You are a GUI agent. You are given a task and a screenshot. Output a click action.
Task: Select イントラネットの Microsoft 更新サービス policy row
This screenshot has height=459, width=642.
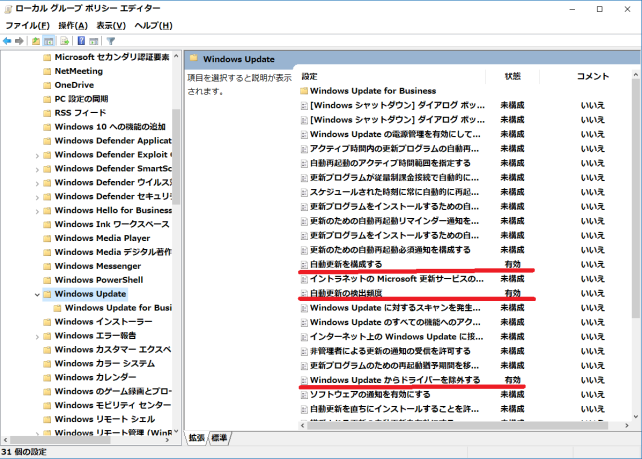(396, 279)
